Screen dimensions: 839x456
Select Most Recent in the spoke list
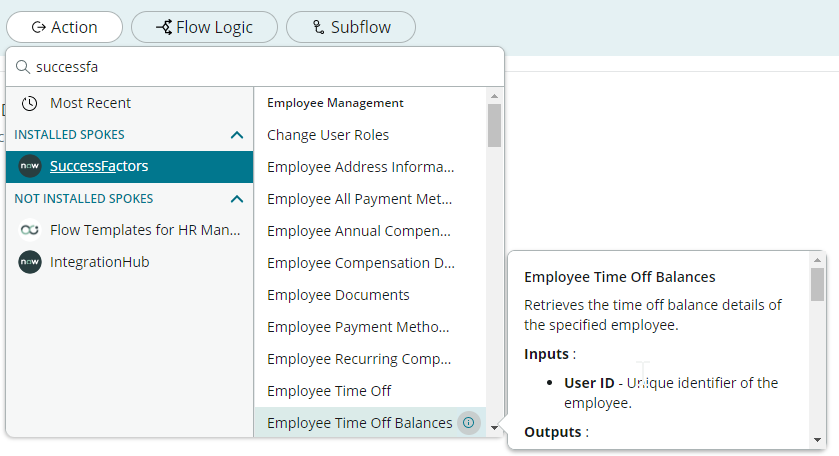(129, 103)
